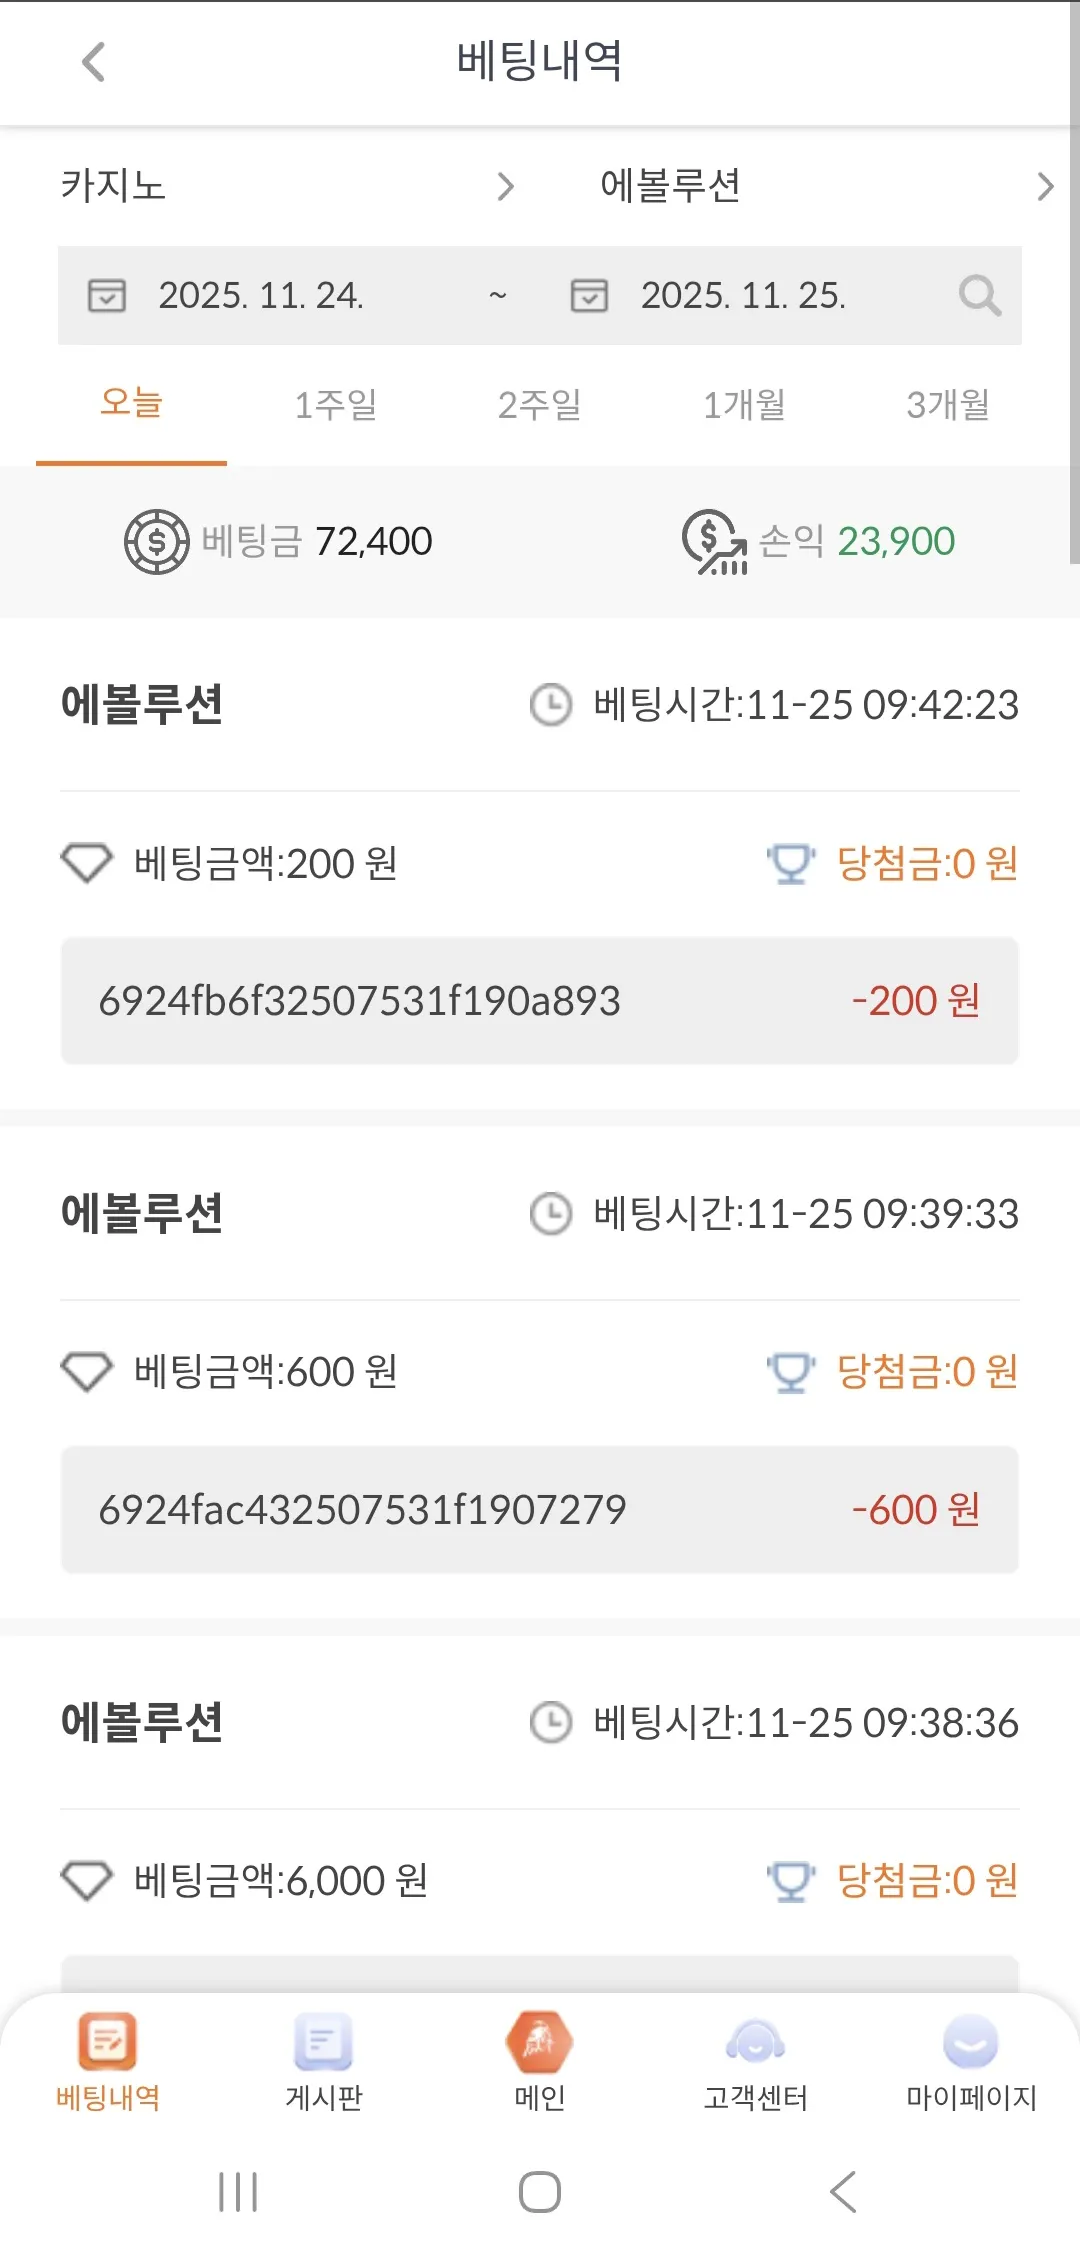Tap Android recent apps button

(x=238, y=2192)
